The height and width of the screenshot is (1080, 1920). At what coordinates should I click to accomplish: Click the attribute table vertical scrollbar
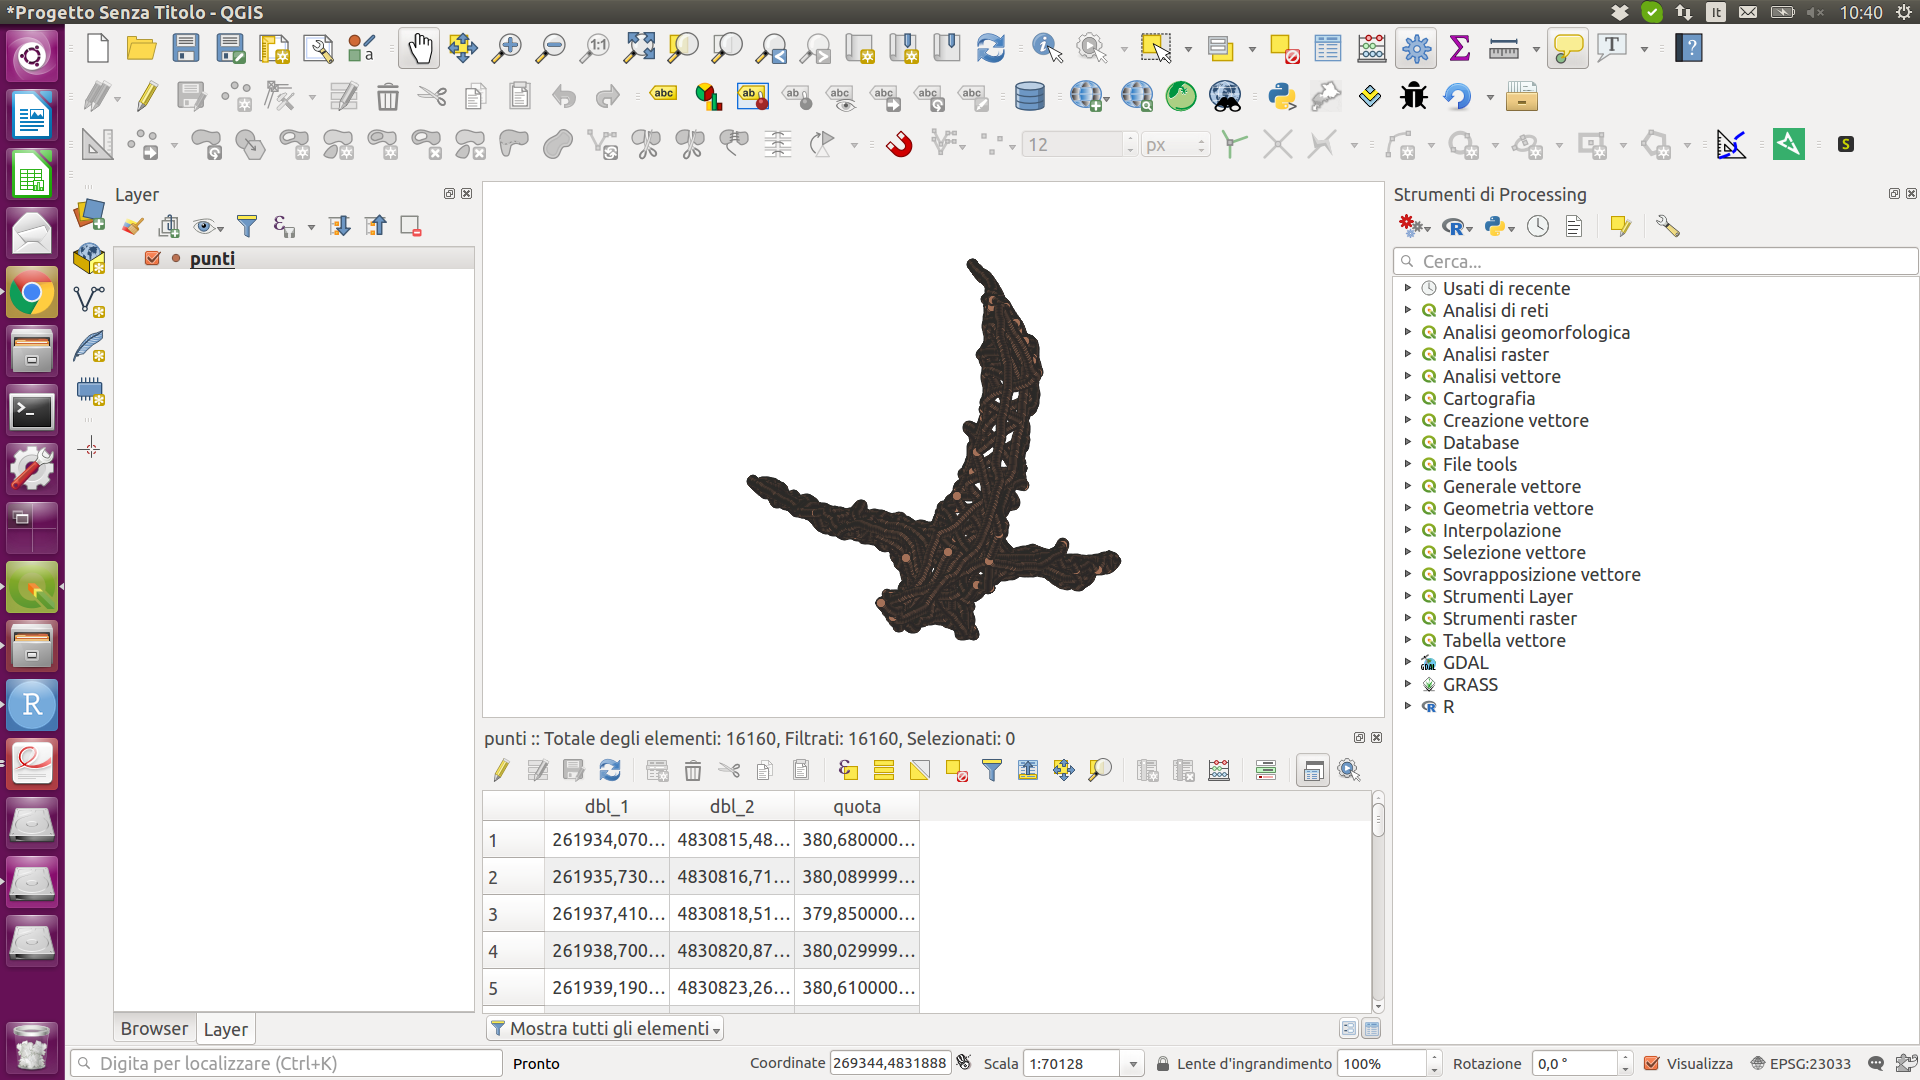click(x=1378, y=900)
